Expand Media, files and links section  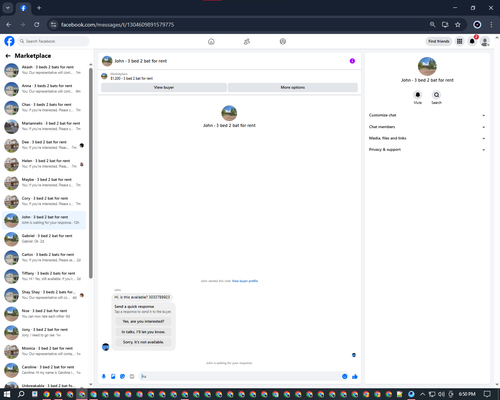(x=427, y=138)
